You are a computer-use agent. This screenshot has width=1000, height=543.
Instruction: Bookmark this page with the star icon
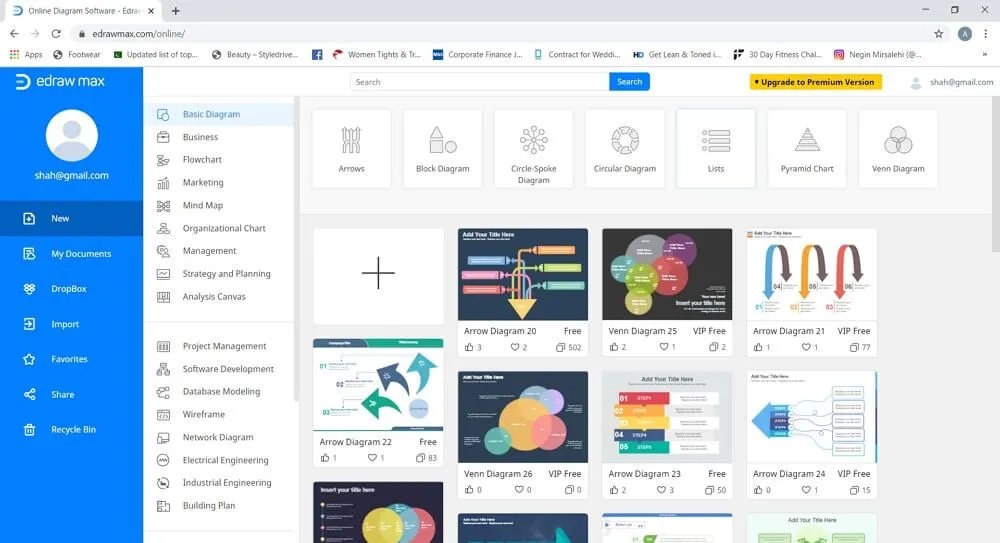[x=938, y=33]
